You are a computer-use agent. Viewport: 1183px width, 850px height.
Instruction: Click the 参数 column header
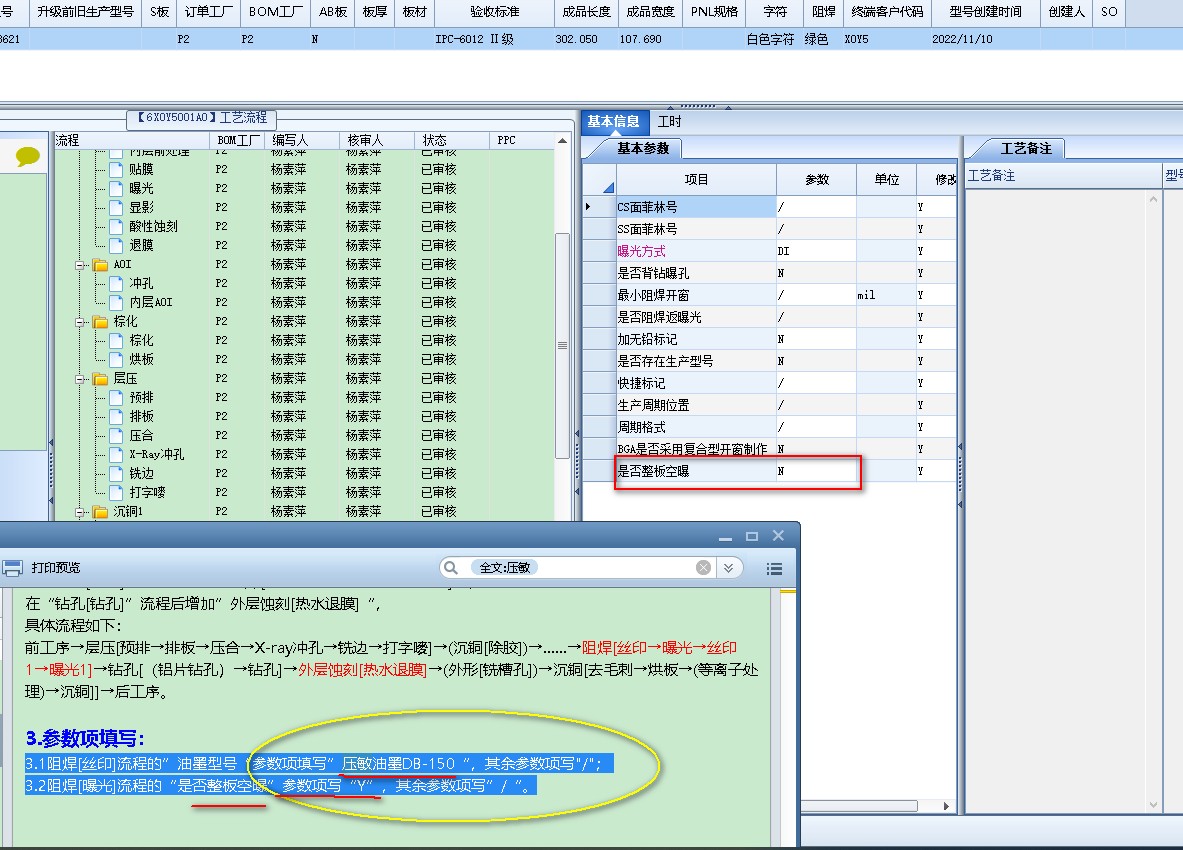coord(817,180)
